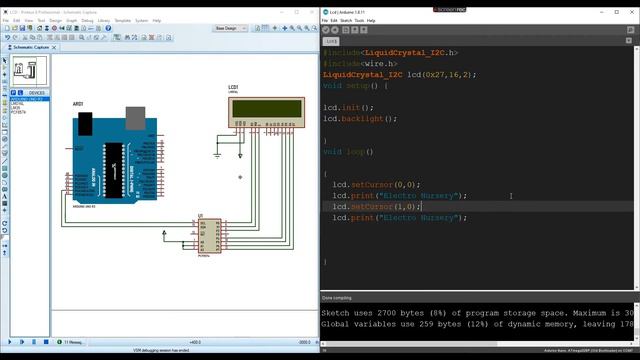The width and height of the screenshot is (640, 360).
Task: Select 2D Circle drawing tool
Action: [4, 175]
